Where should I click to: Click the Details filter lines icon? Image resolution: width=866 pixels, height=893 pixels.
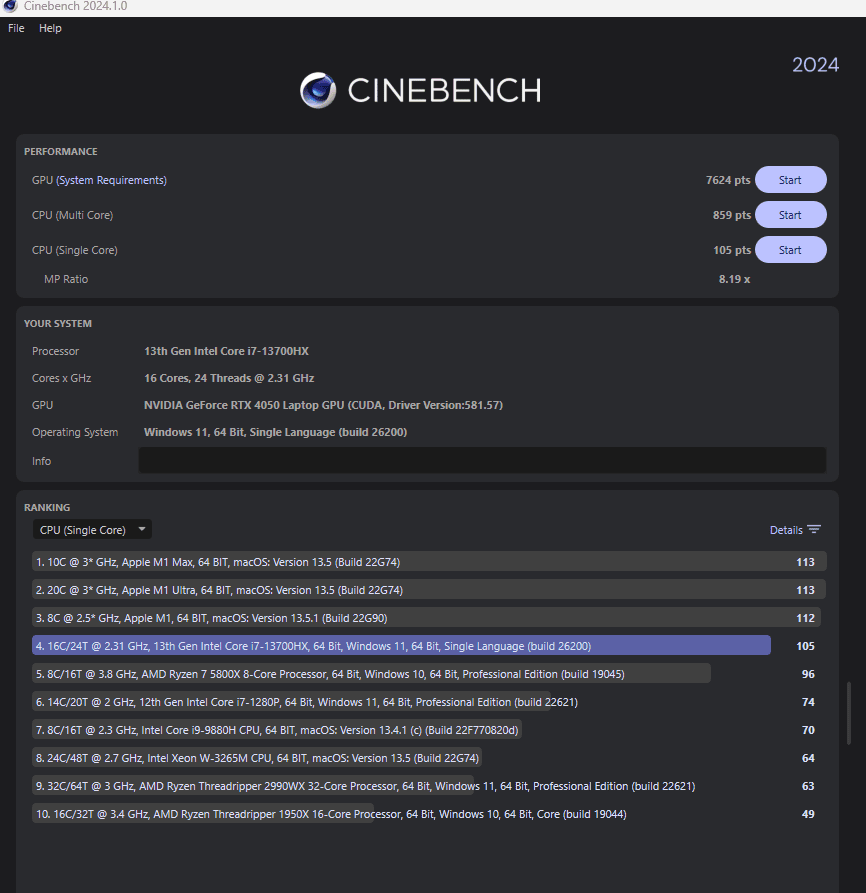point(814,530)
